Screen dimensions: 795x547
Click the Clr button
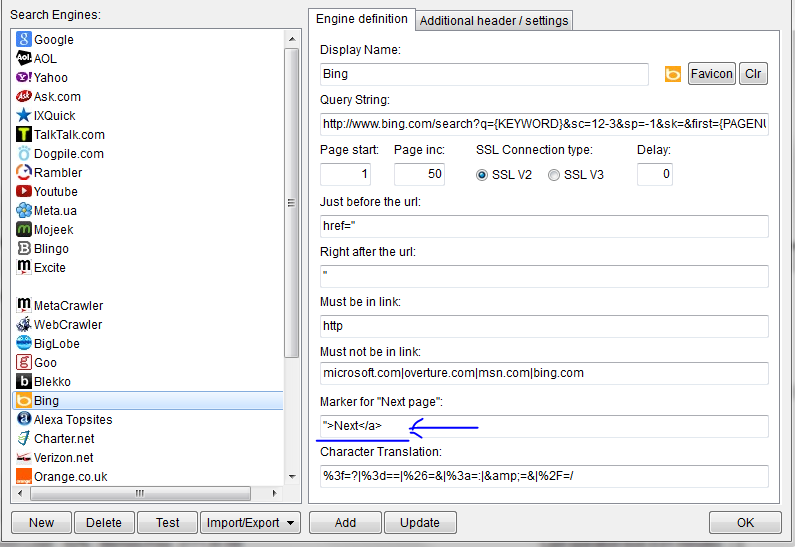pos(753,74)
